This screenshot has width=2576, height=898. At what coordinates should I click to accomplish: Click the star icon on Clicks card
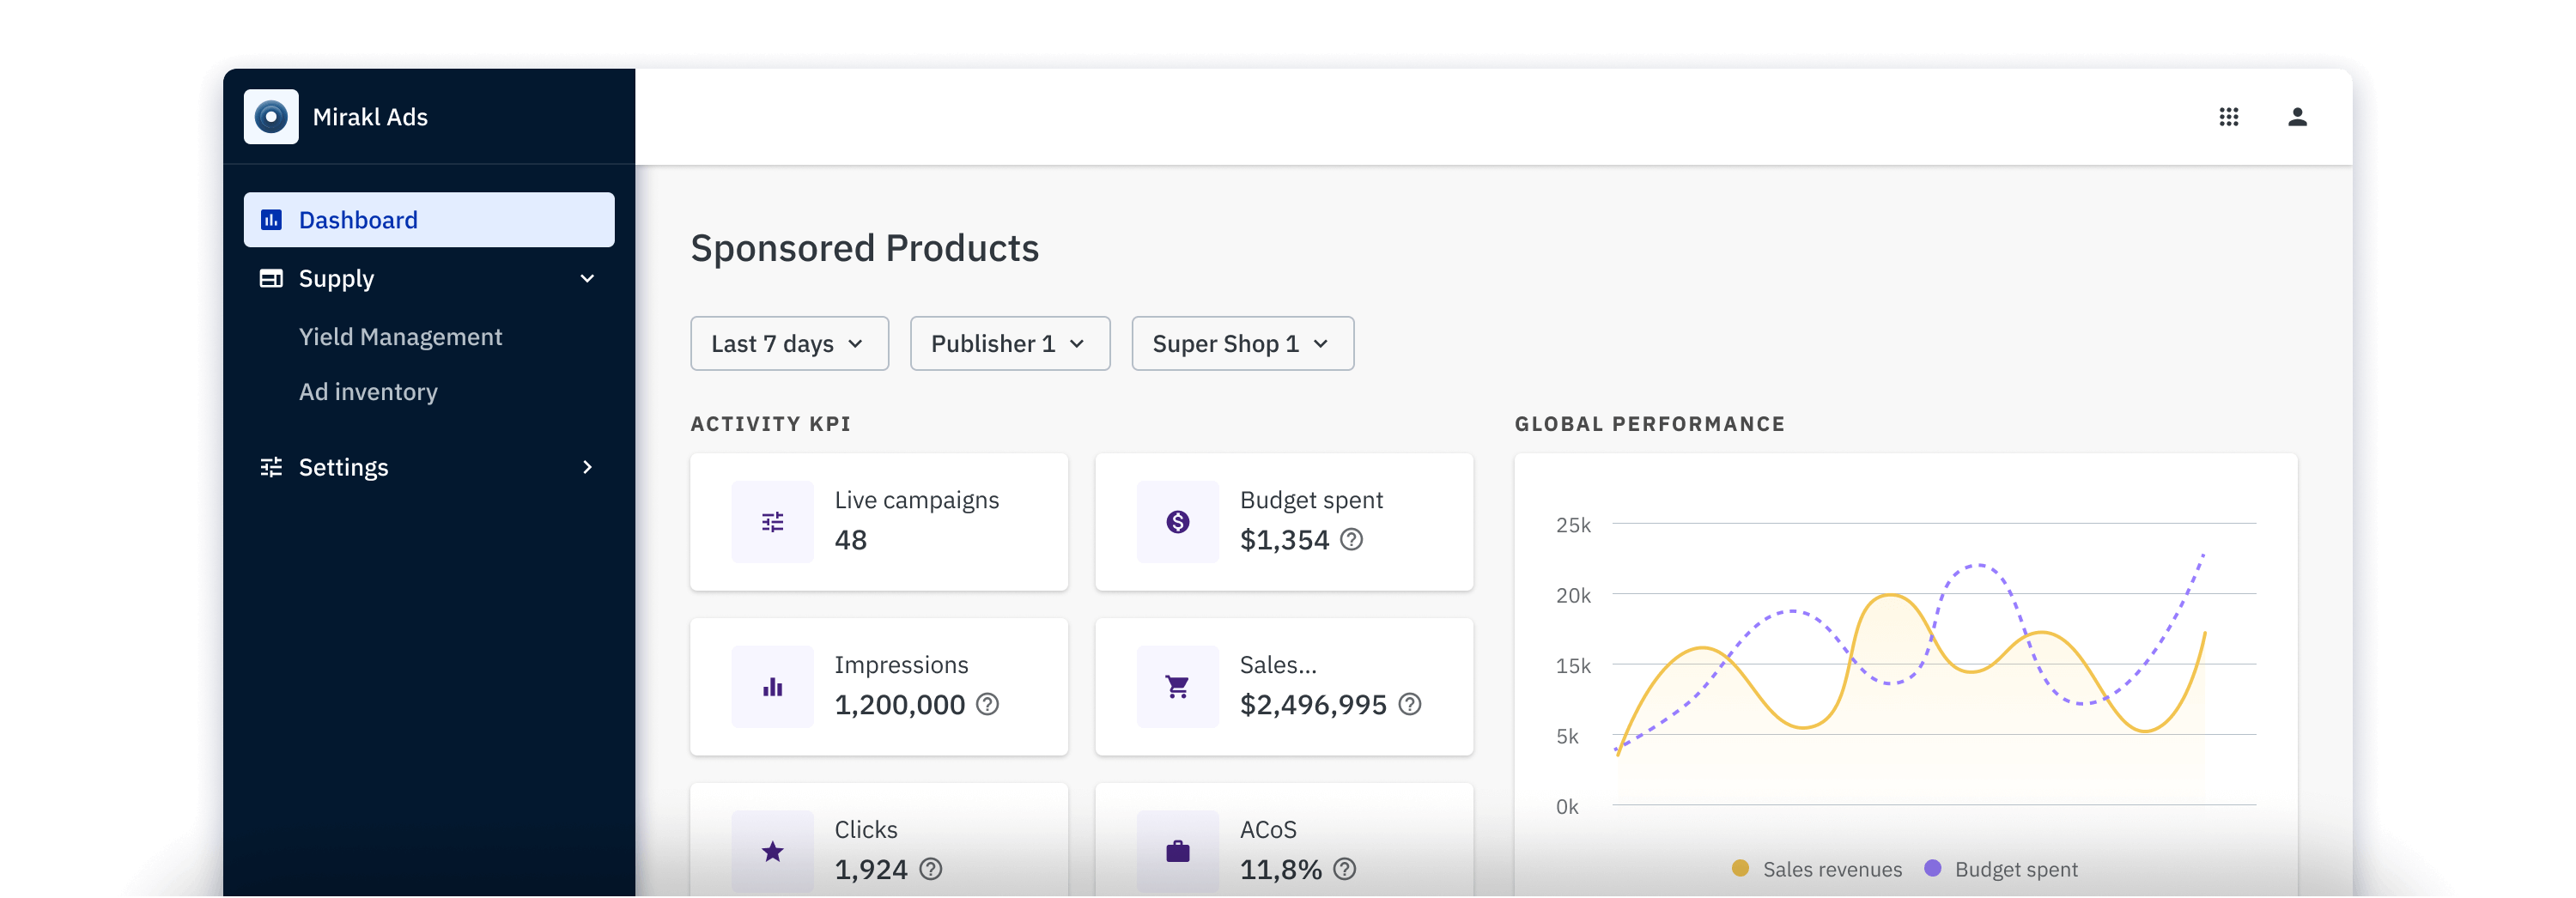[772, 851]
